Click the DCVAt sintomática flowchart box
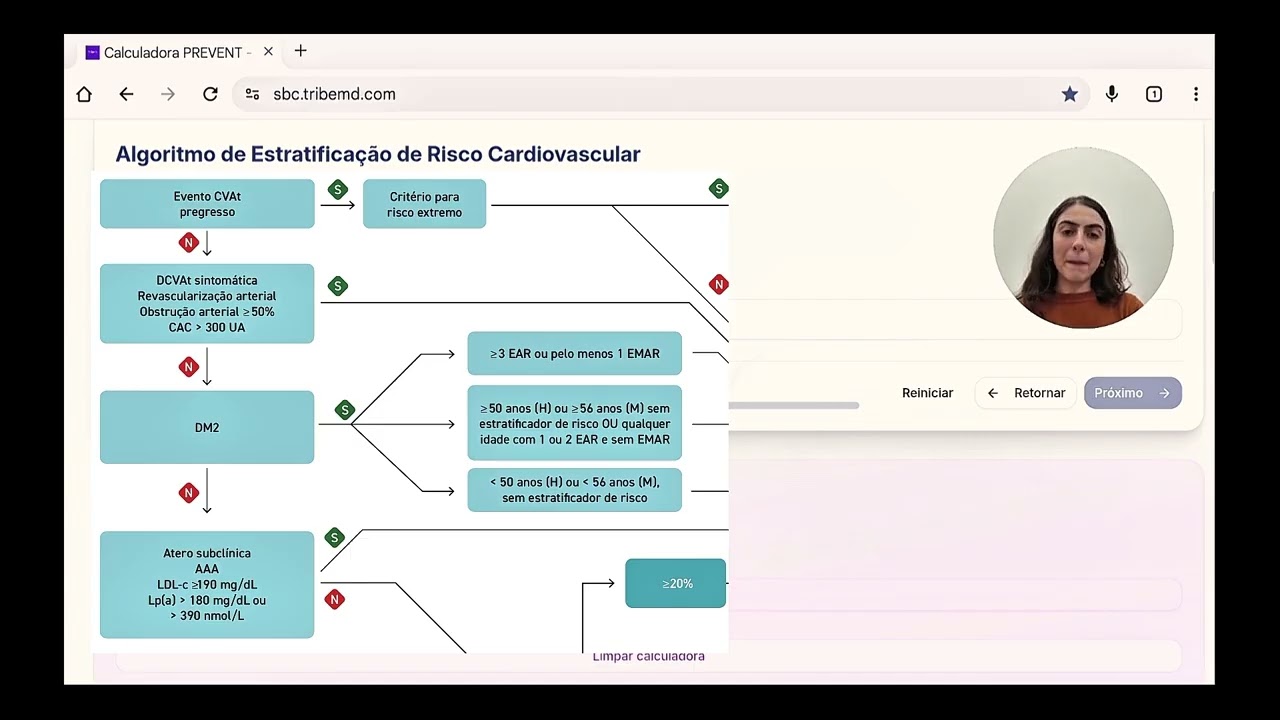The height and width of the screenshot is (720, 1280). (207, 304)
